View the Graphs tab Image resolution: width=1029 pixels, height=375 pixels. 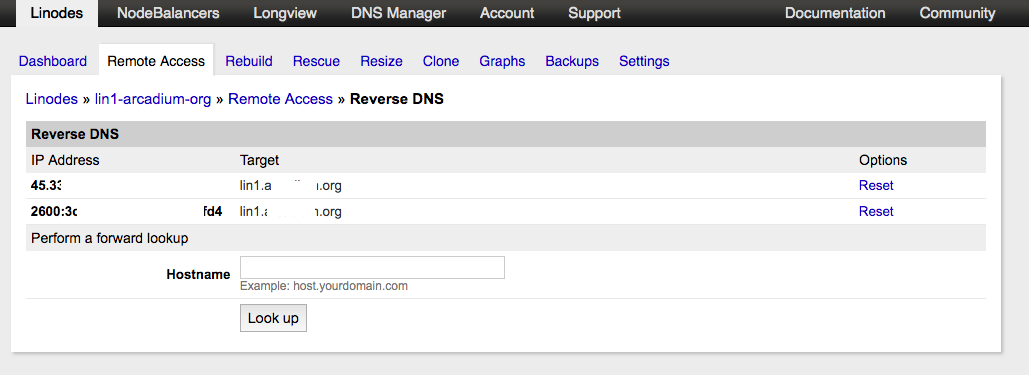pyautogui.click(x=502, y=61)
